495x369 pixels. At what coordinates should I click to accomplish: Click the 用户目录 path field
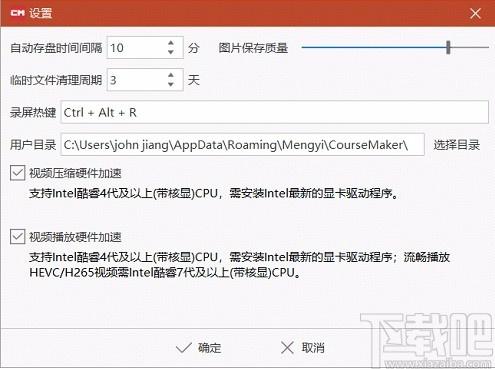243,144
